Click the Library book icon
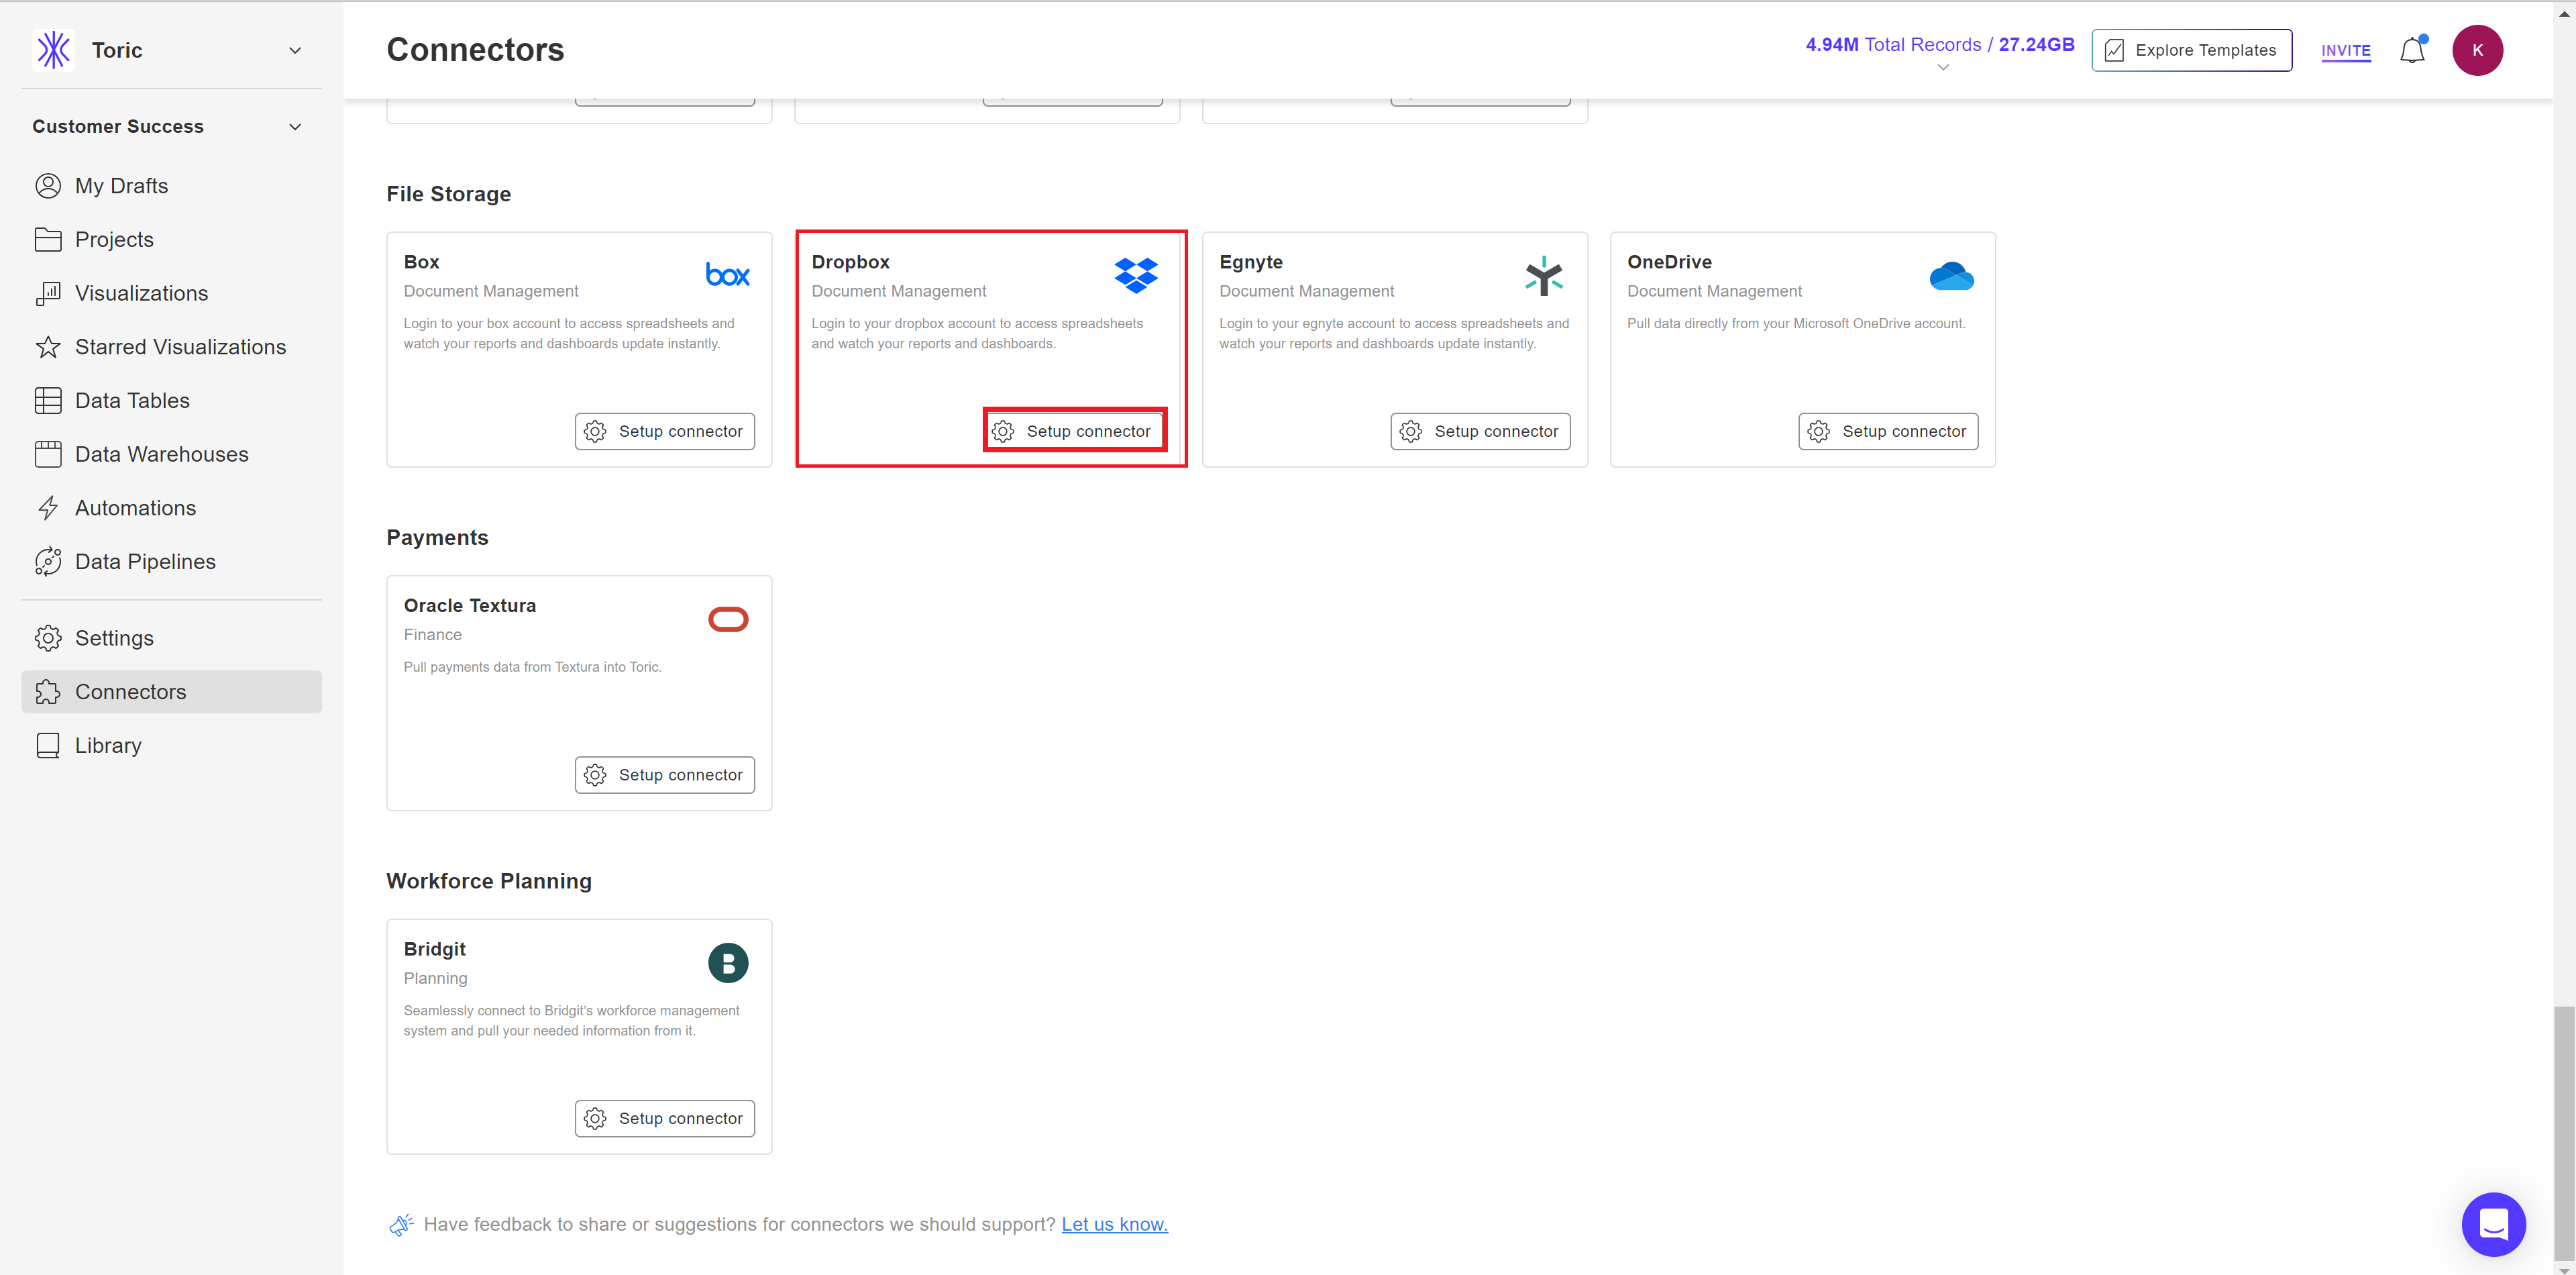The image size is (2576, 1275). pos(48,746)
